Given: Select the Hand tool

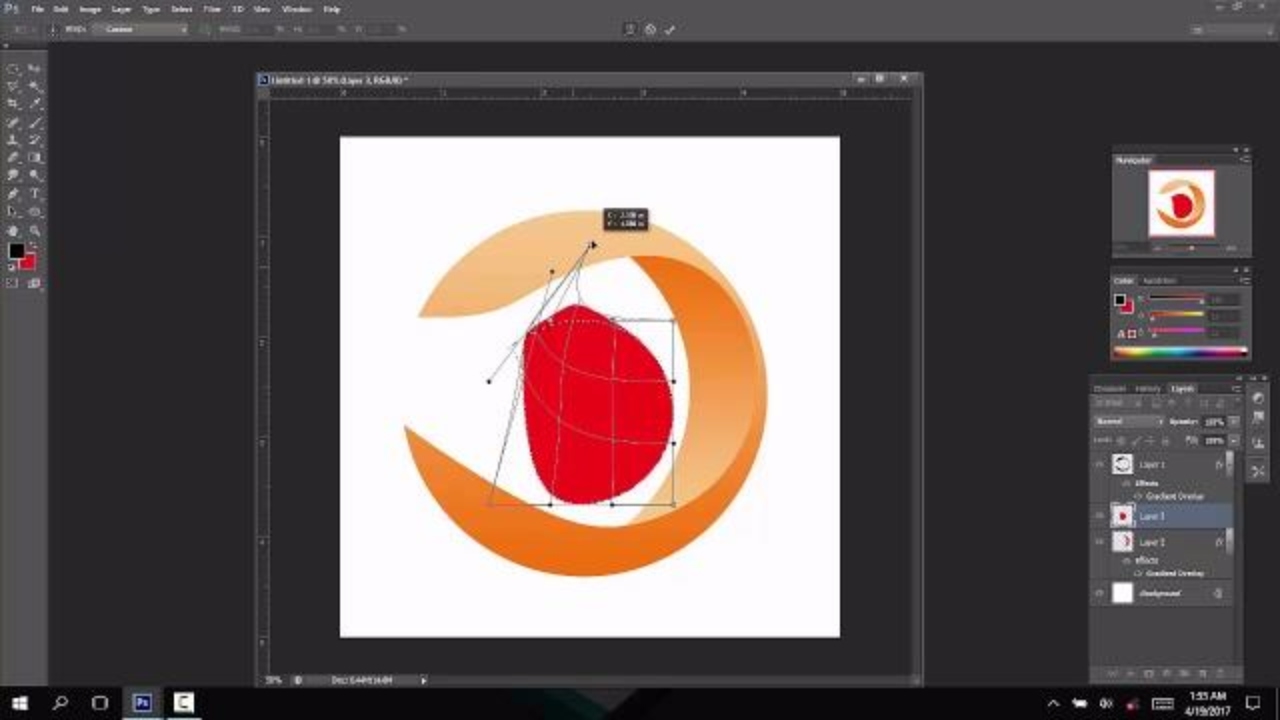Looking at the screenshot, I should click(14, 230).
